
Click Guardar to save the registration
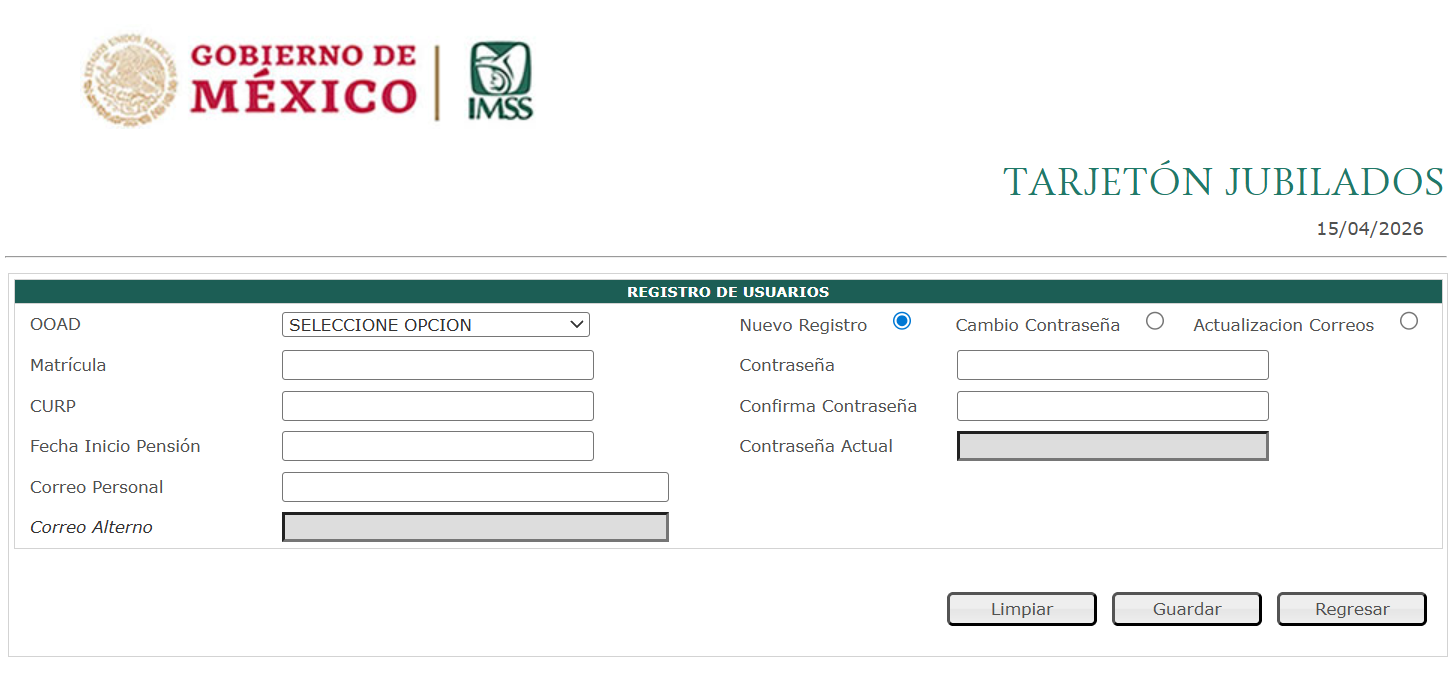click(1186, 608)
